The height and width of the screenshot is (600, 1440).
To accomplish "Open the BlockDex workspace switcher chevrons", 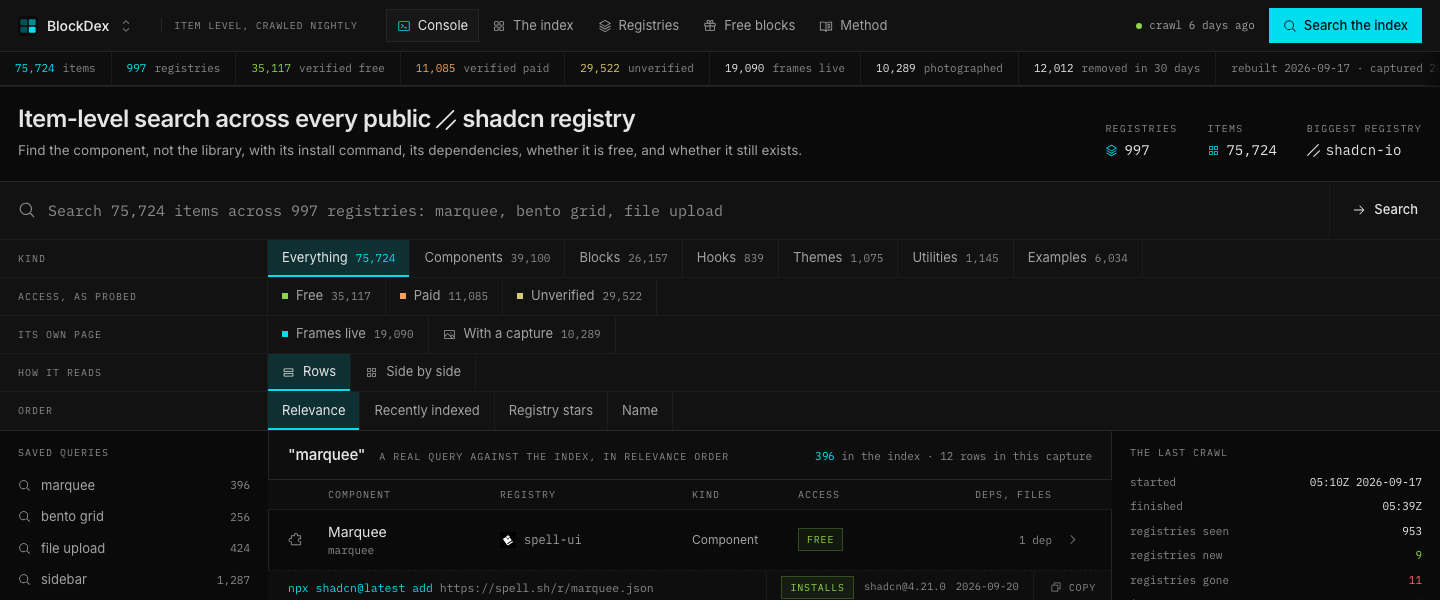I will (x=126, y=26).
